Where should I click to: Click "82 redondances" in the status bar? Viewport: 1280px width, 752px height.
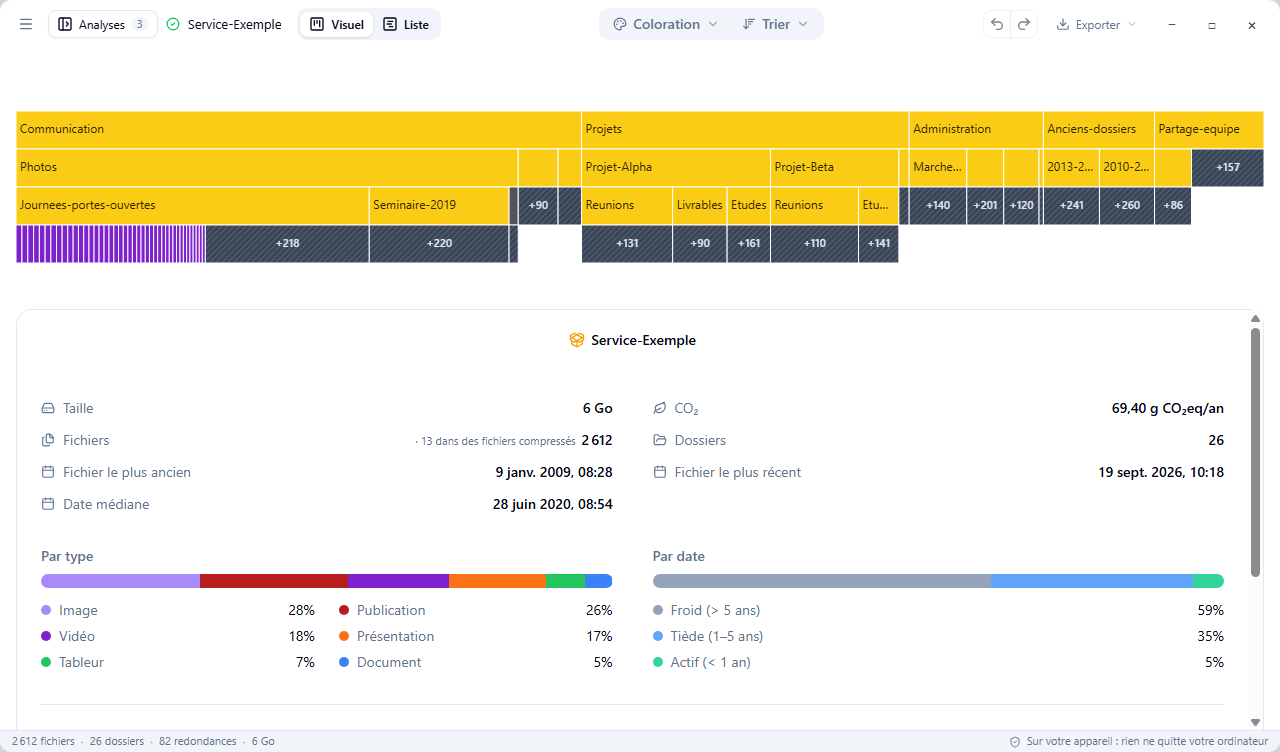point(198,742)
